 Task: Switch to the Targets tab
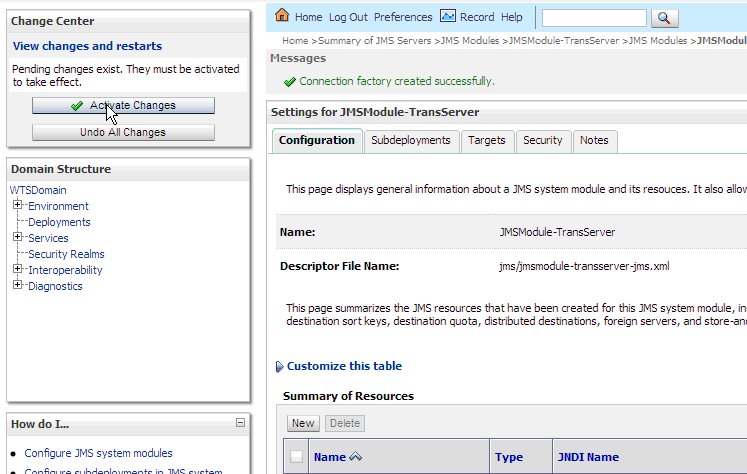click(486, 141)
